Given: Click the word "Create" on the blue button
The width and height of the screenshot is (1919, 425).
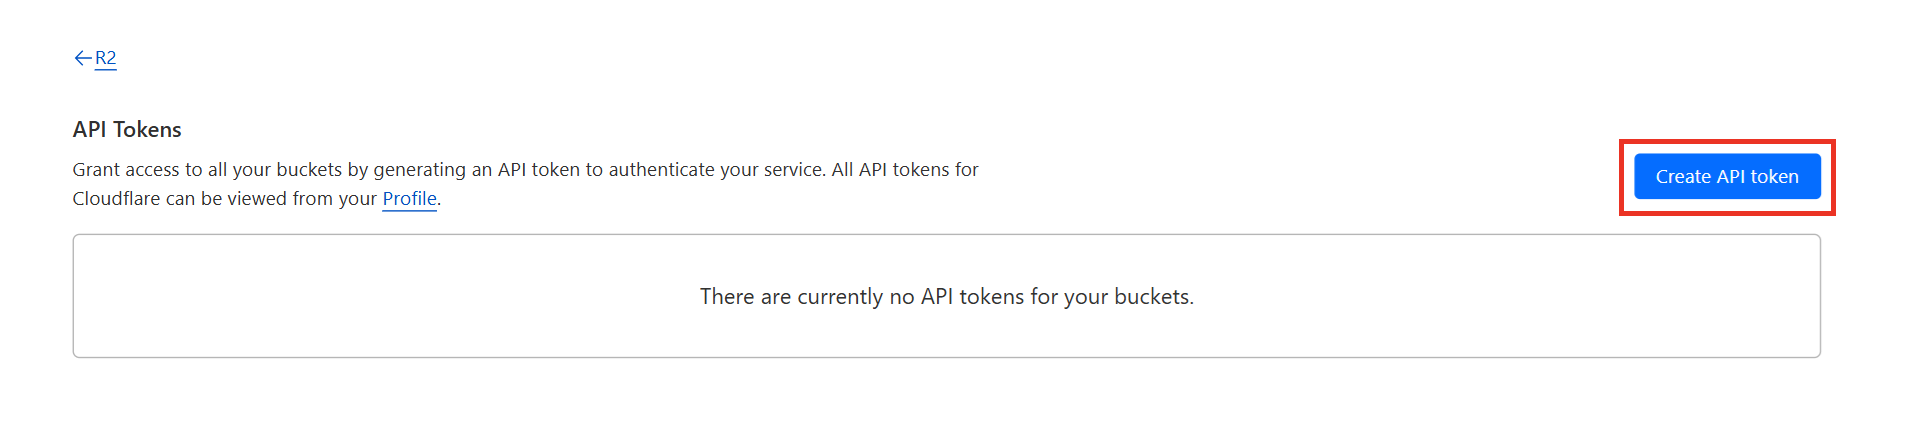Looking at the screenshot, I should tap(1683, 177).
